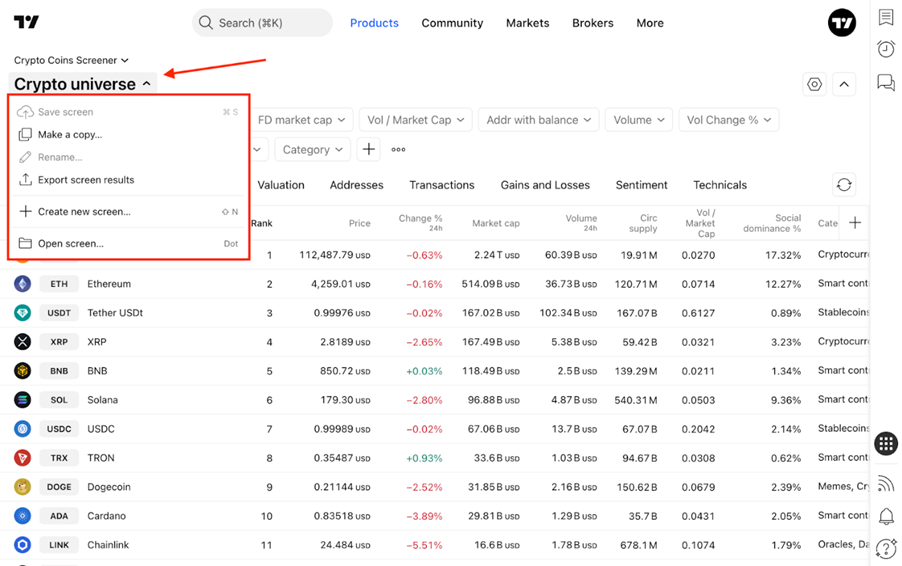Click the ETH ticker badge
This screenshot has width=902, height=566.
click(x=59, y=284)
